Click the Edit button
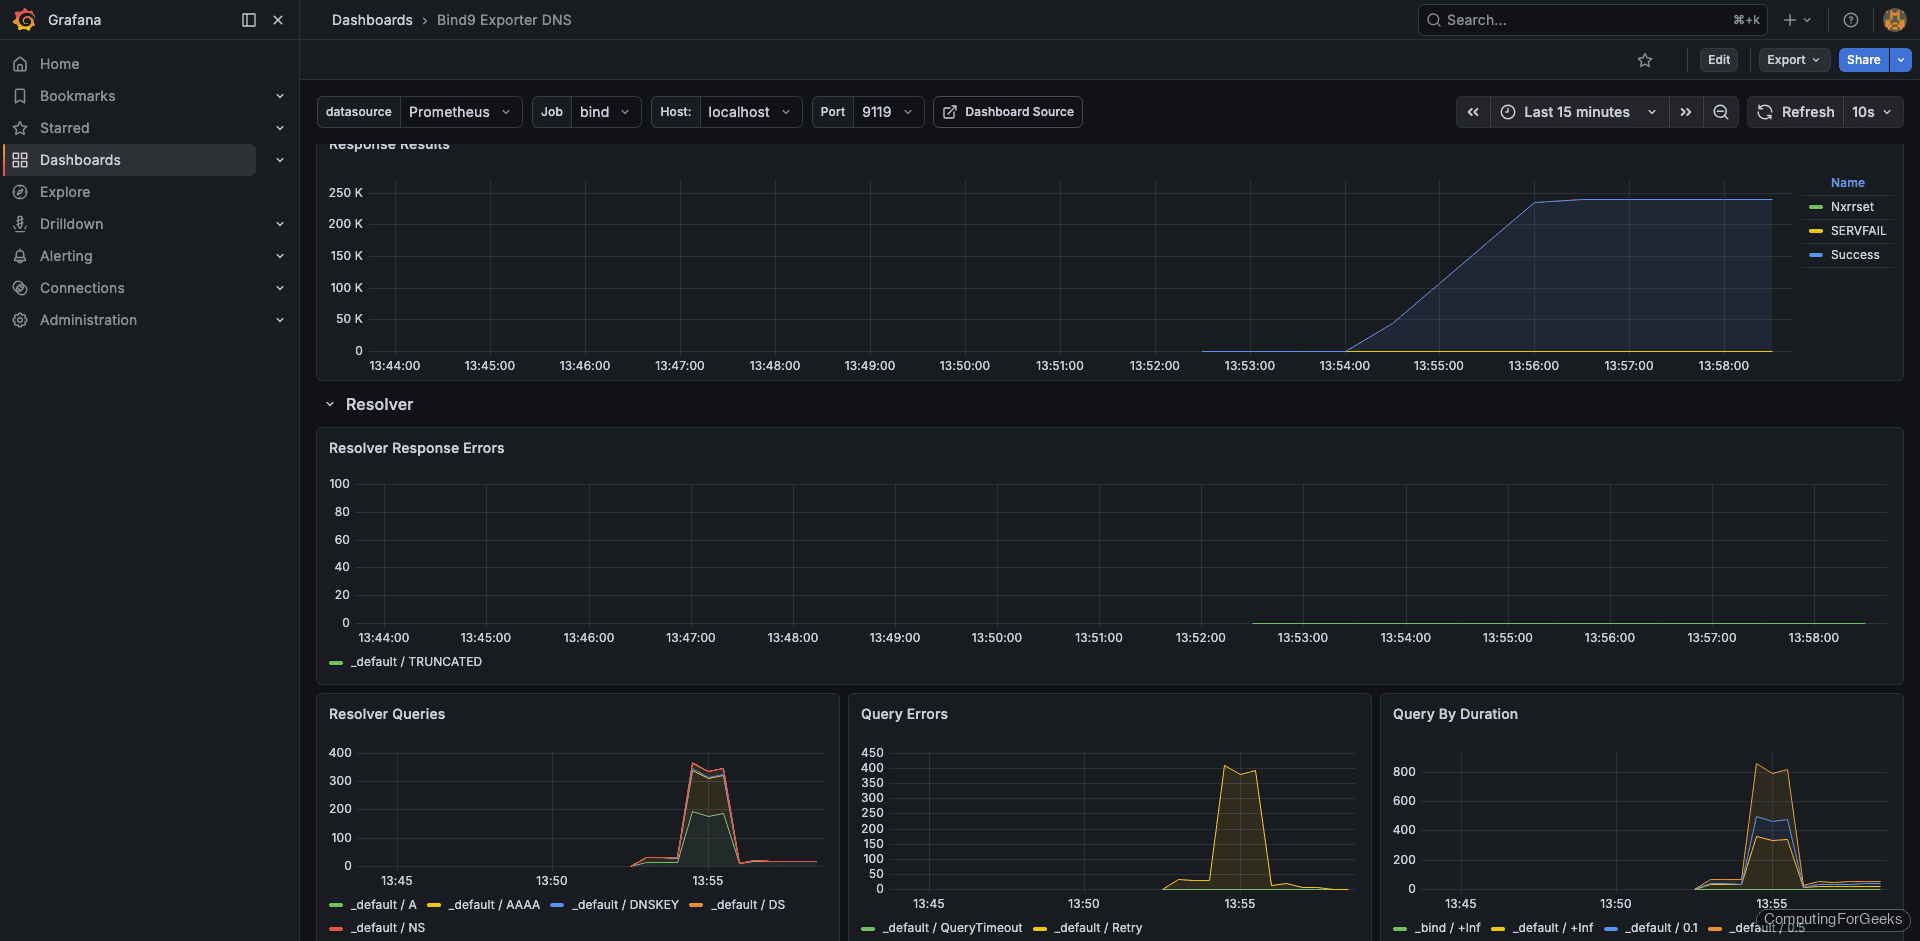 [1718, 60]
